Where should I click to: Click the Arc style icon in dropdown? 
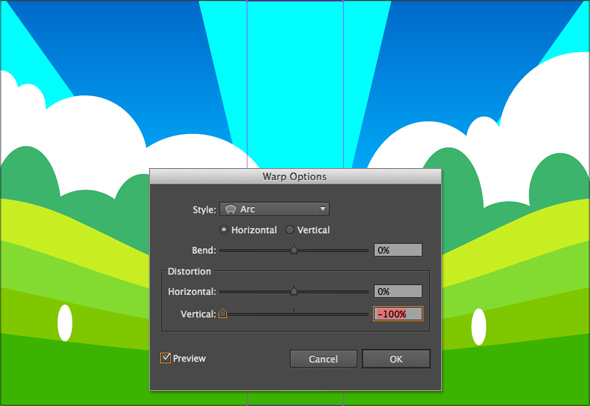[230, 209]
